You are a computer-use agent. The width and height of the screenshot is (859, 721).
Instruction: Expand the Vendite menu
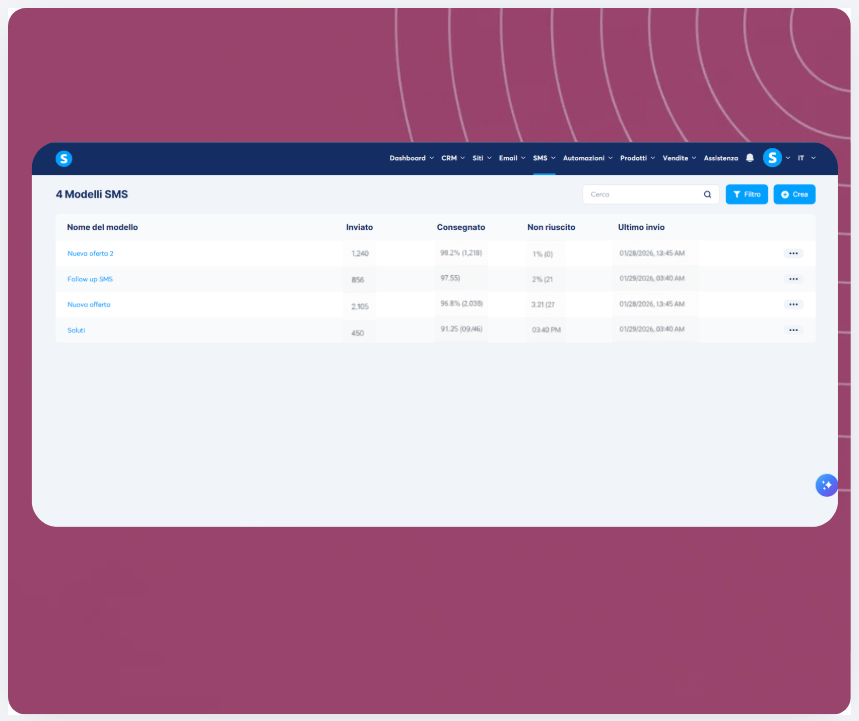pyautogui.click(x=679, y=158)
